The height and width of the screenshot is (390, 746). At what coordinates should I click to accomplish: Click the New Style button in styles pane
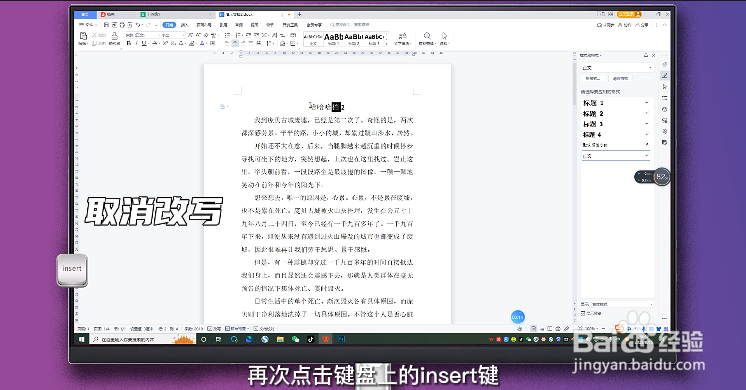(x=593, y=78)
